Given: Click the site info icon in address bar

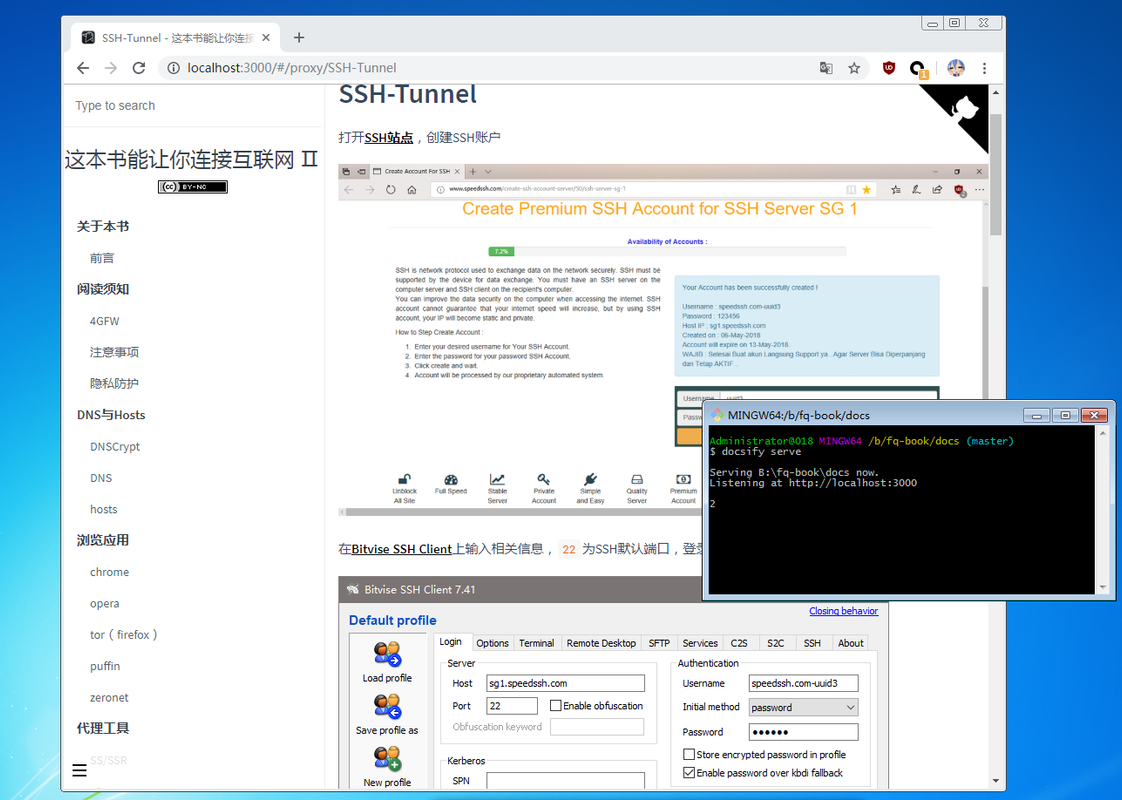Looking at the screenshot, I should coord(173,68).
